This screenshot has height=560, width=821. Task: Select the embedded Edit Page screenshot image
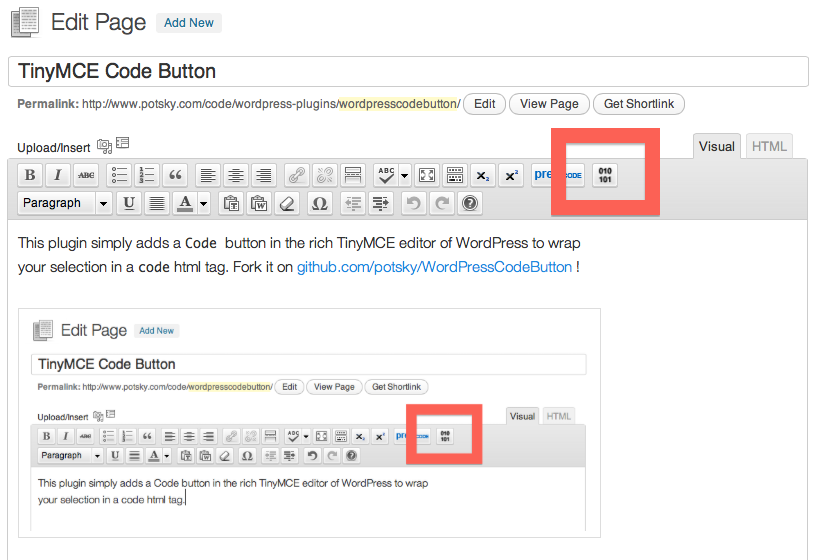(x=309, y=423)
